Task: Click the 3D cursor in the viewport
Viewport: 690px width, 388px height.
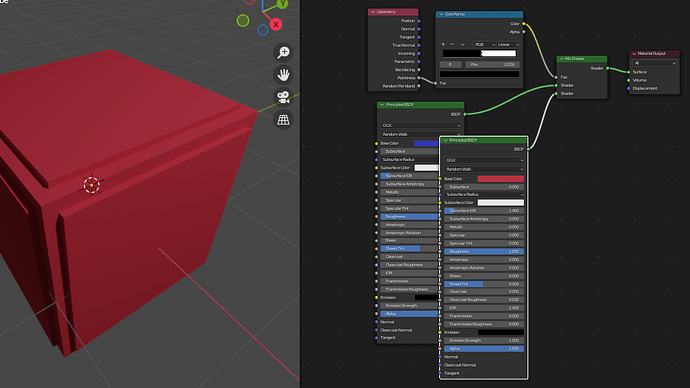Action: pyautogui.click(x=92, y=185)
